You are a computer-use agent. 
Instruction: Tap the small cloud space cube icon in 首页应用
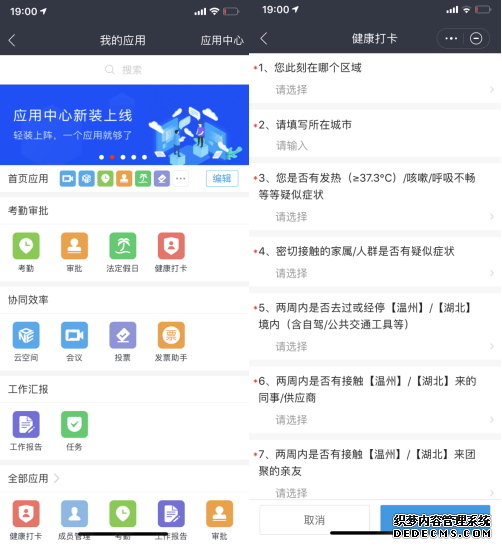point(86,179)
